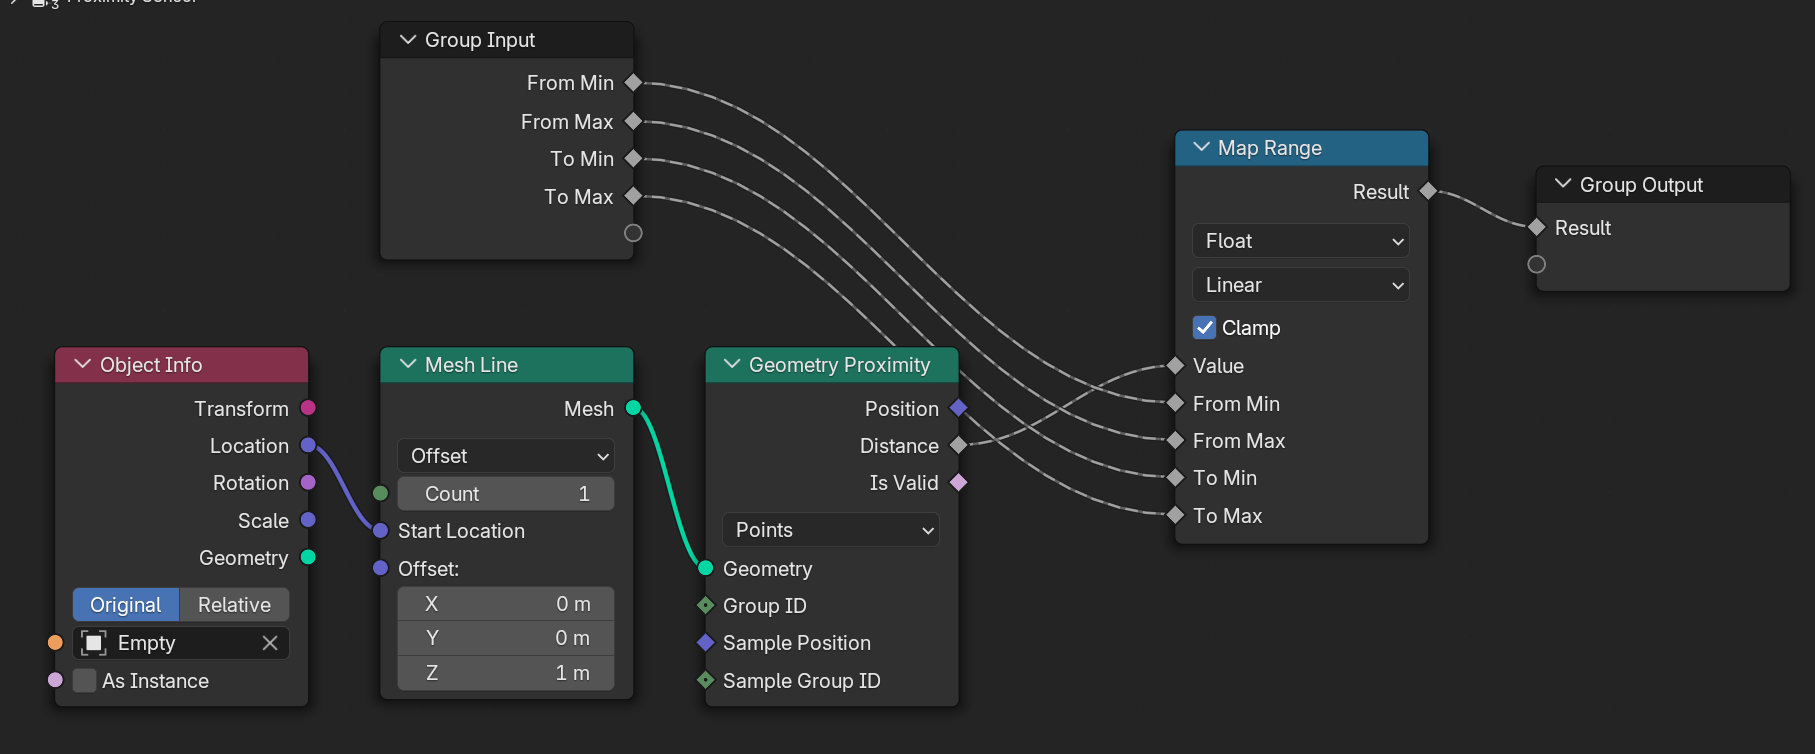Select Relative transform space
The width and height of the screenshot is (1815, 754).
234,605
